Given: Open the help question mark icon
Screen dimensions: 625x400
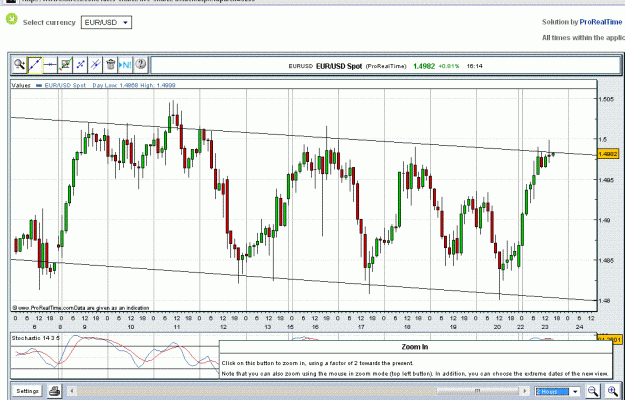Looking at the screenshot, I should pyautogui.click(x=140, y=65).
